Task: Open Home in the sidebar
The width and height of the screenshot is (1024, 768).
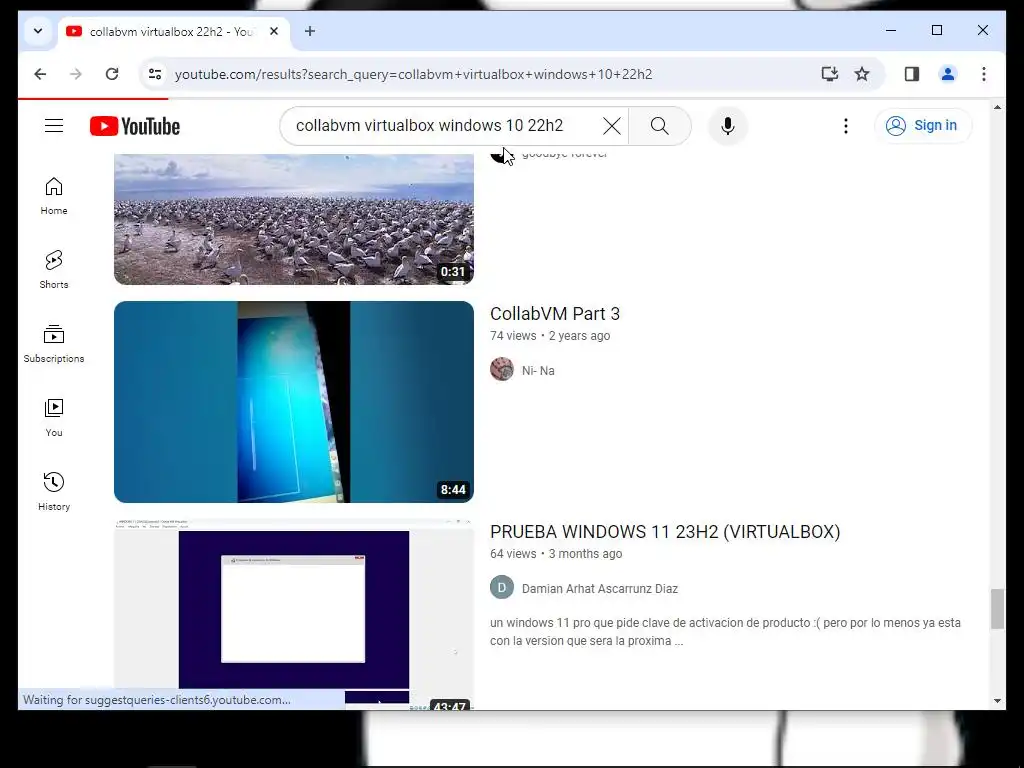Action: coord(54,196)
